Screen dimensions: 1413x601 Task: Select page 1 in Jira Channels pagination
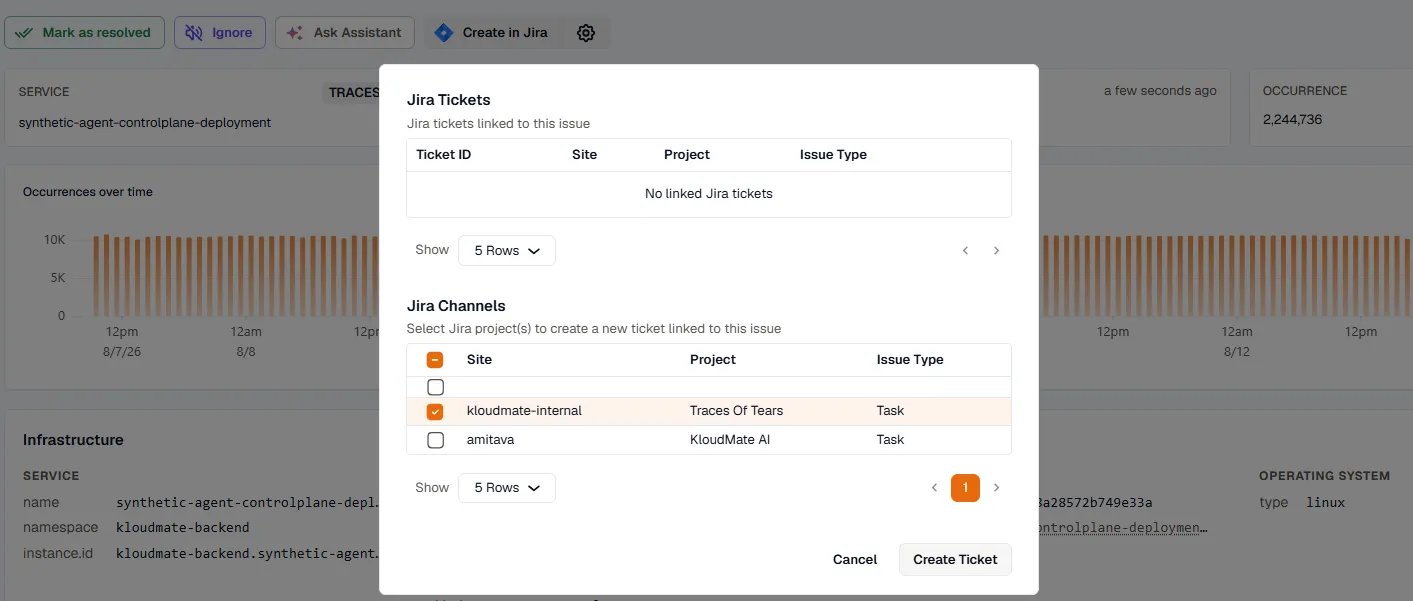pyautogui.click(x=965, y=488)
